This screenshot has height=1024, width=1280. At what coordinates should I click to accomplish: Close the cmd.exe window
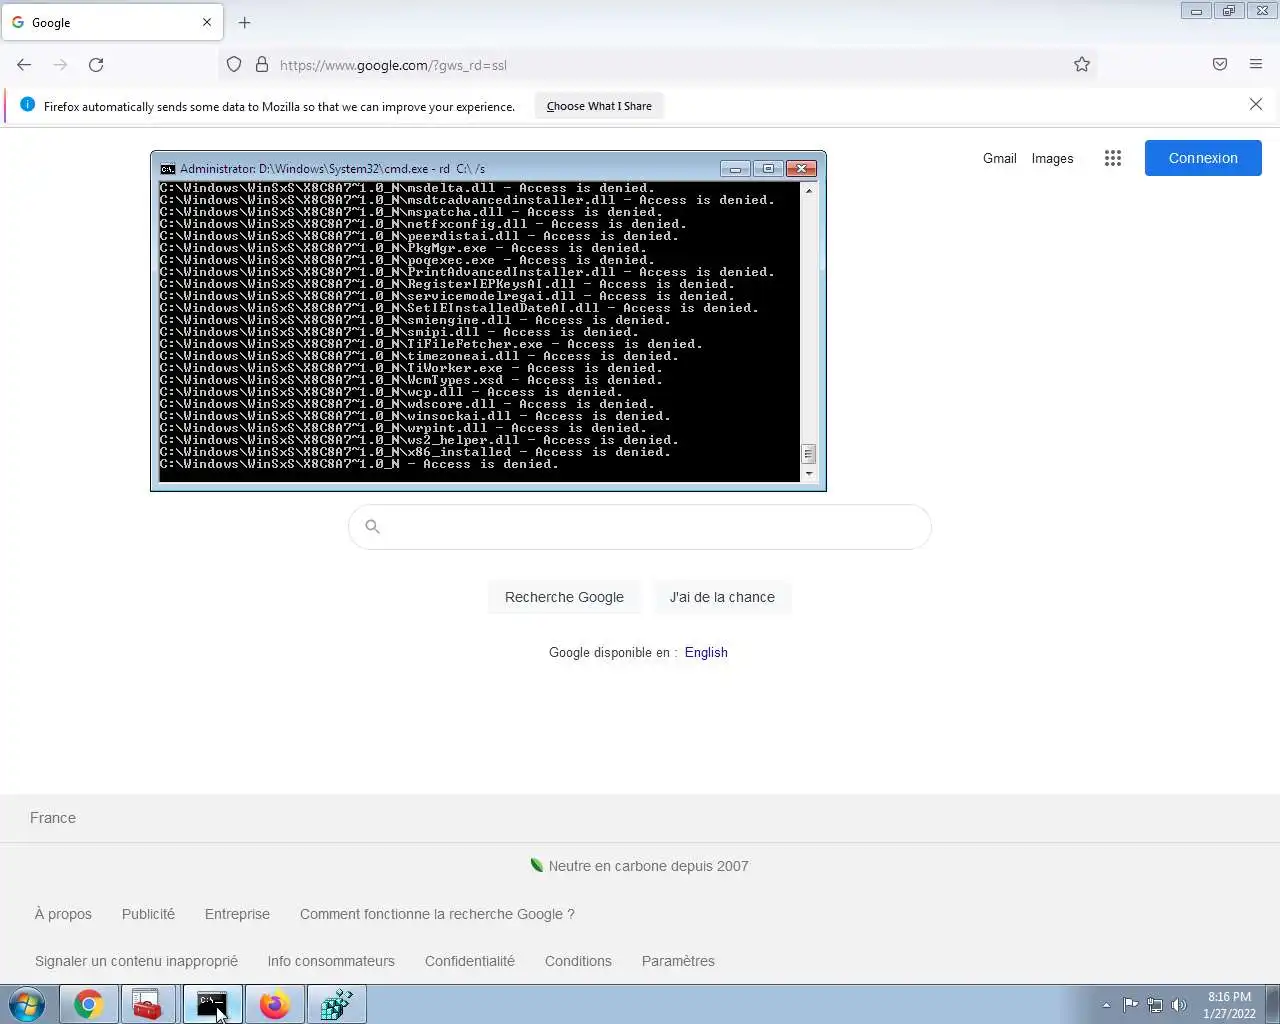click(x=802, y=168)
